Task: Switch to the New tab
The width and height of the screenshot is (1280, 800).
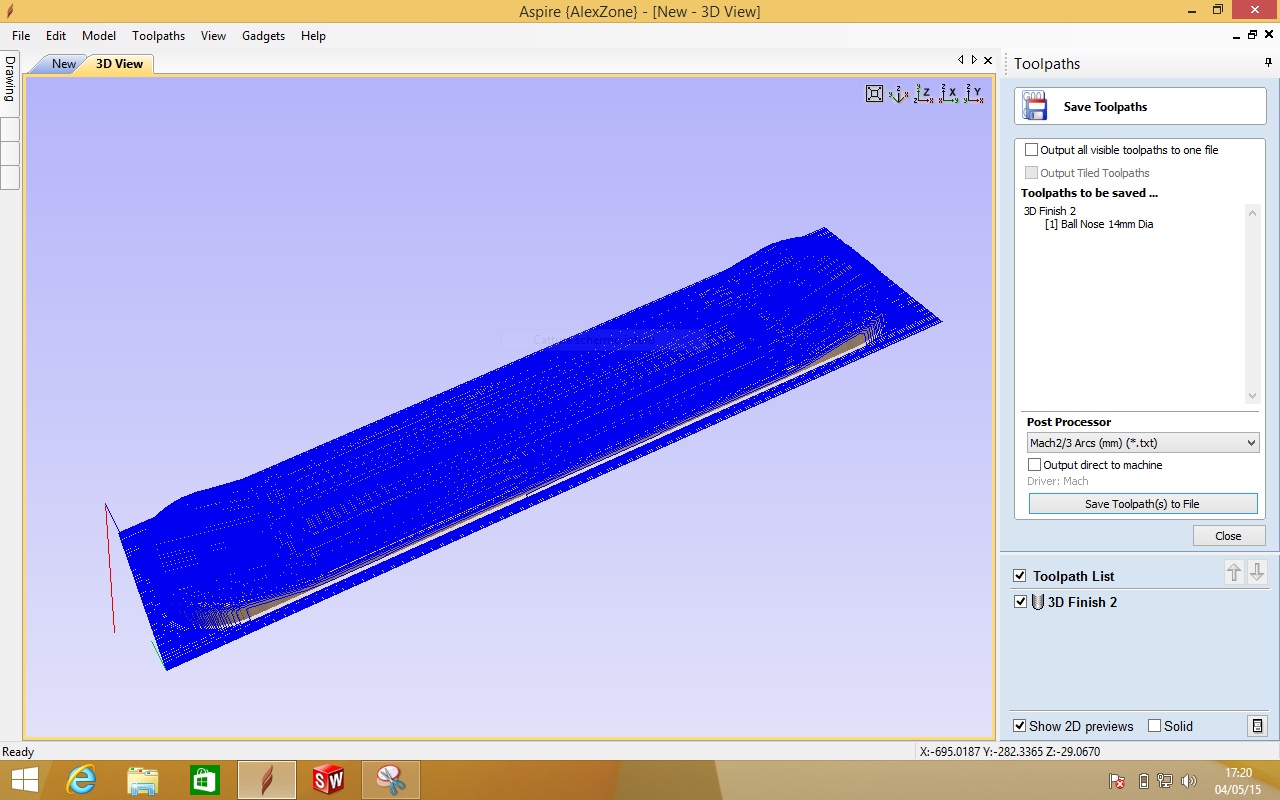Action: coord(64,64)
